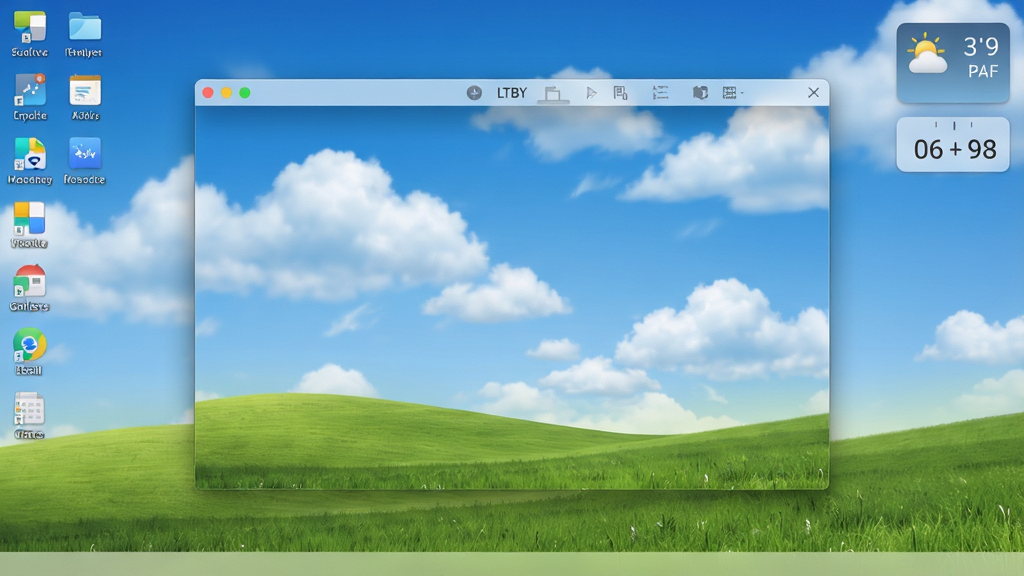Open the white notepad icon with orange header
This screenshot has height=576, width=1024.
pyautogui.click(x=85, y=90)
